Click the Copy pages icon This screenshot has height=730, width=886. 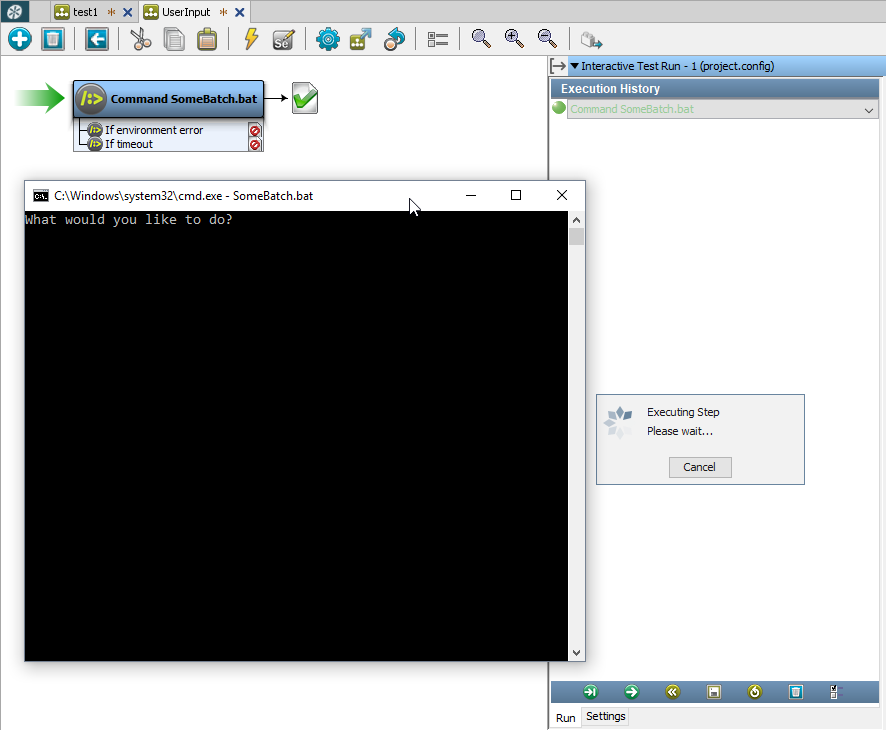tap(174, 39)
